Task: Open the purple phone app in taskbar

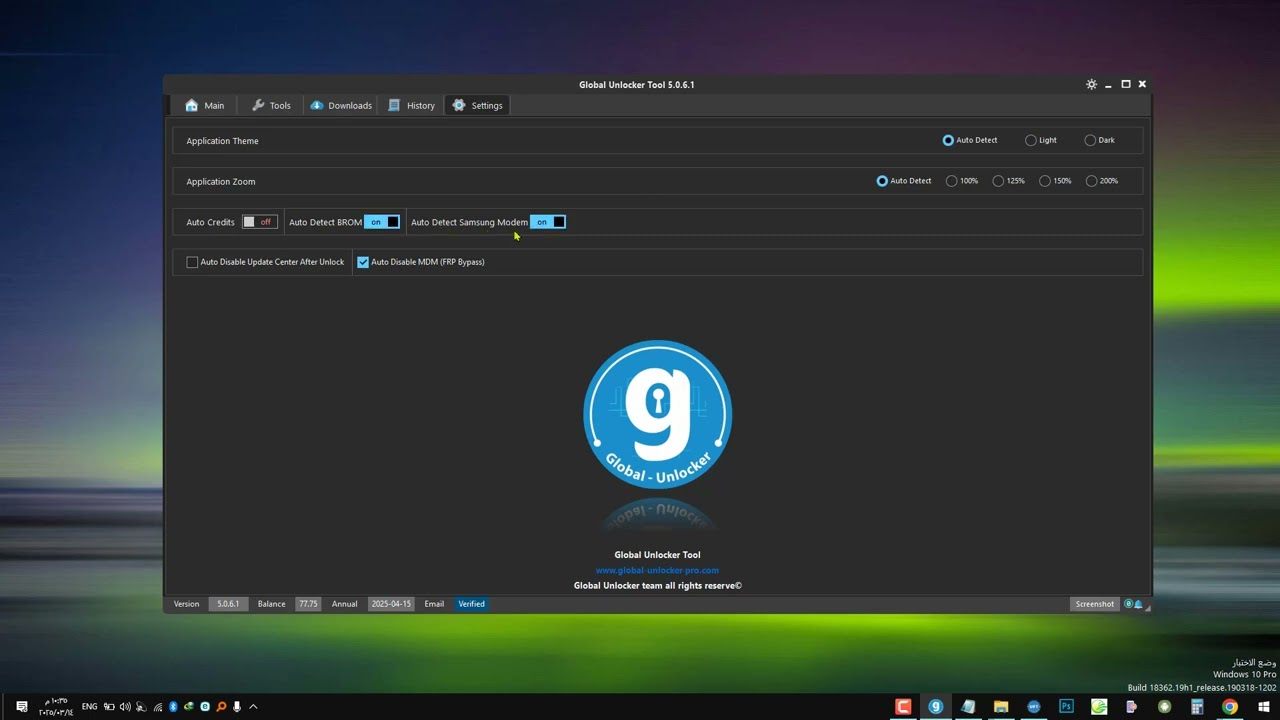Action: (x=1132, y=707)
